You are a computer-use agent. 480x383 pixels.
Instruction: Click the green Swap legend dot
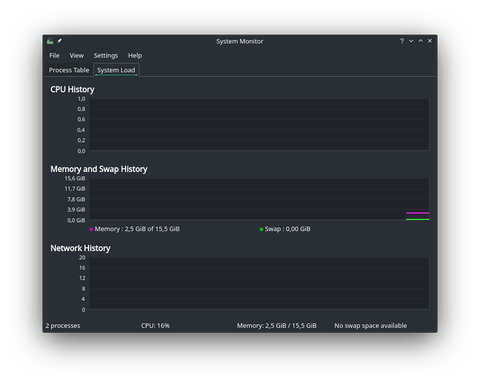[261, 229]
